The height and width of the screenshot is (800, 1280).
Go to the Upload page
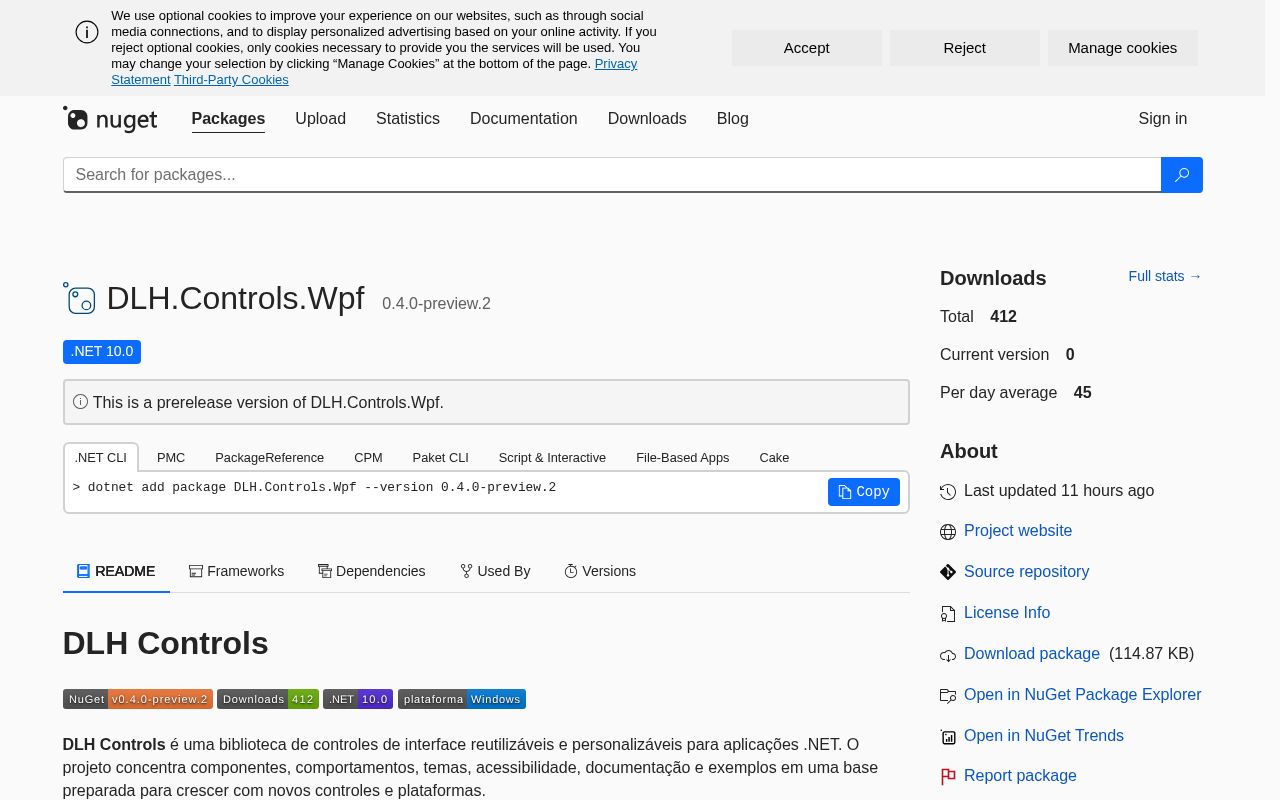pyautogui.click(x=320, y=119)
